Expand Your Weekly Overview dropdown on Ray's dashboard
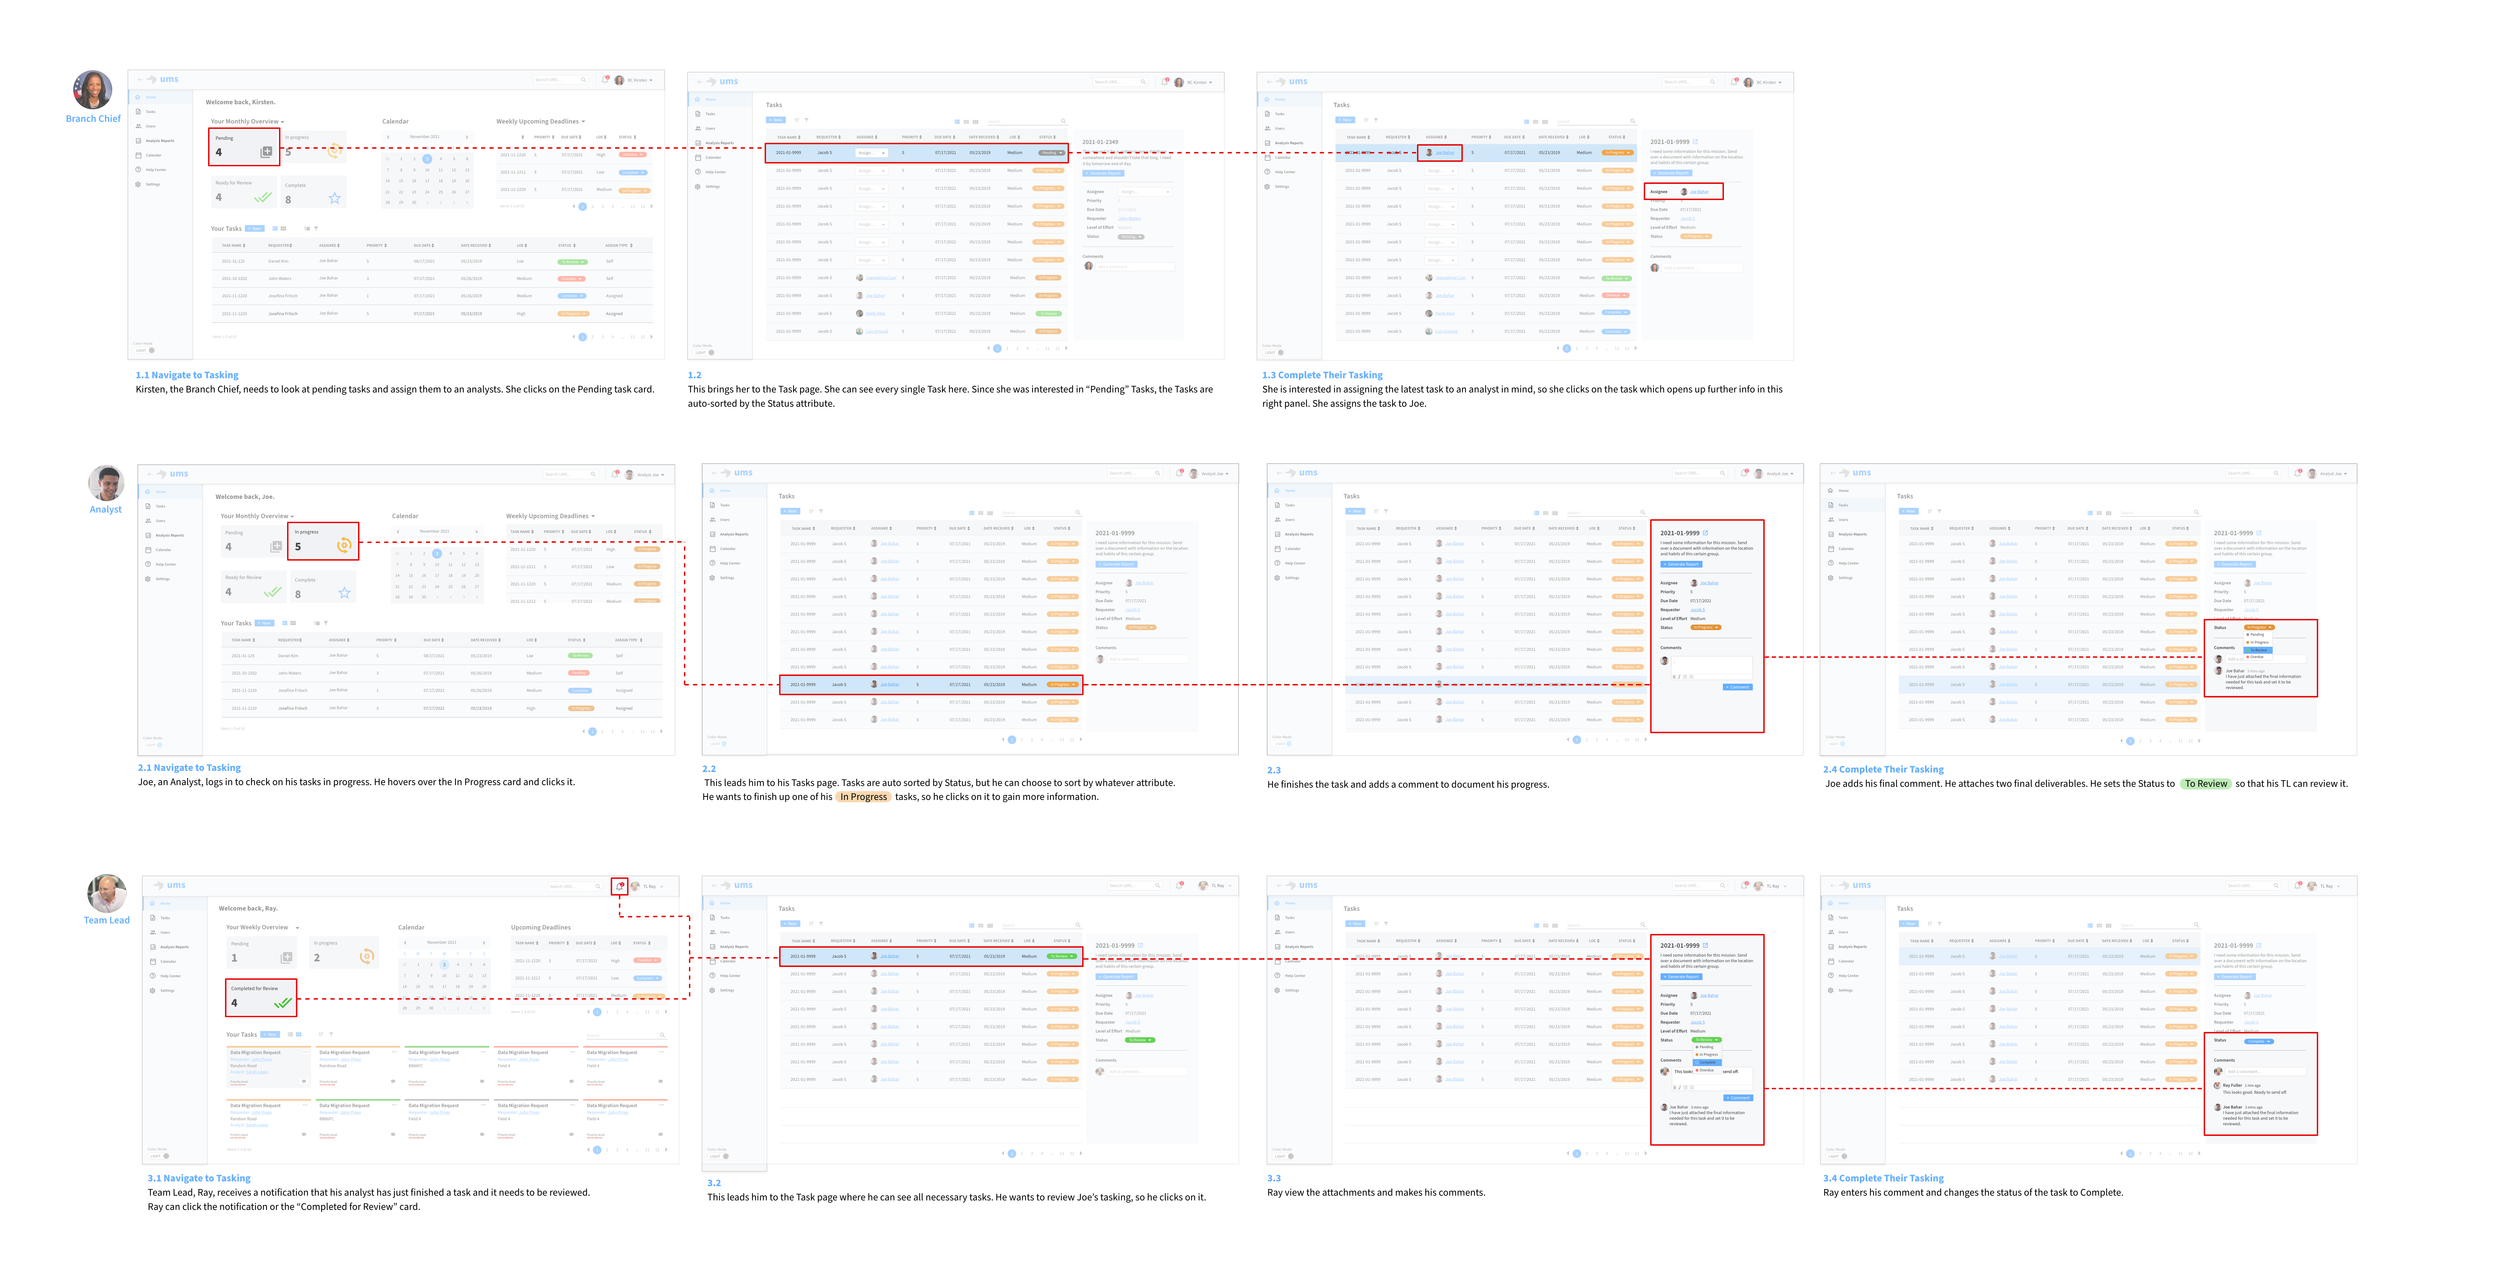2500x1284 pixels. [x=297, y=928]
